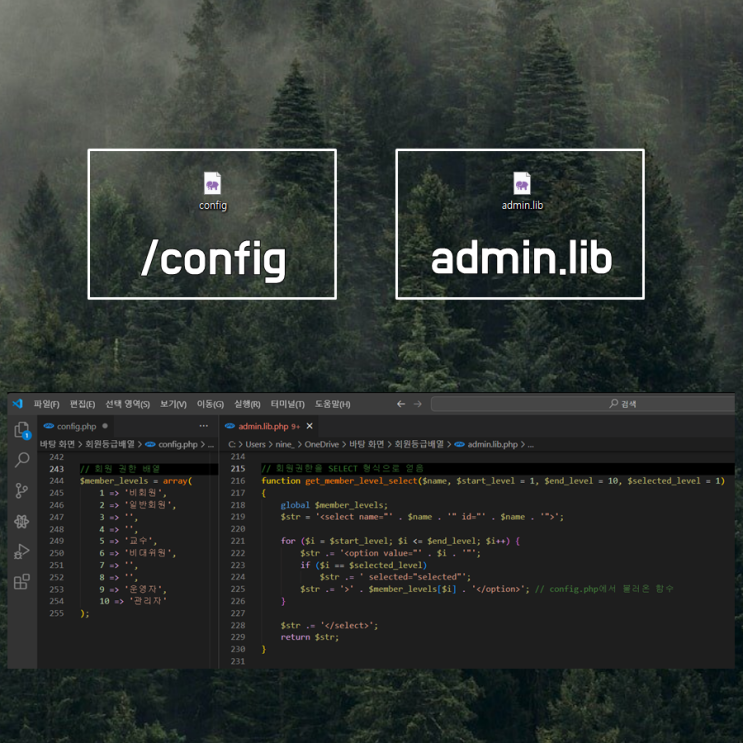Click the '$str = '<select name="' line 219
The height and width of the screenshot is (743, 743).
click(422, 517)
